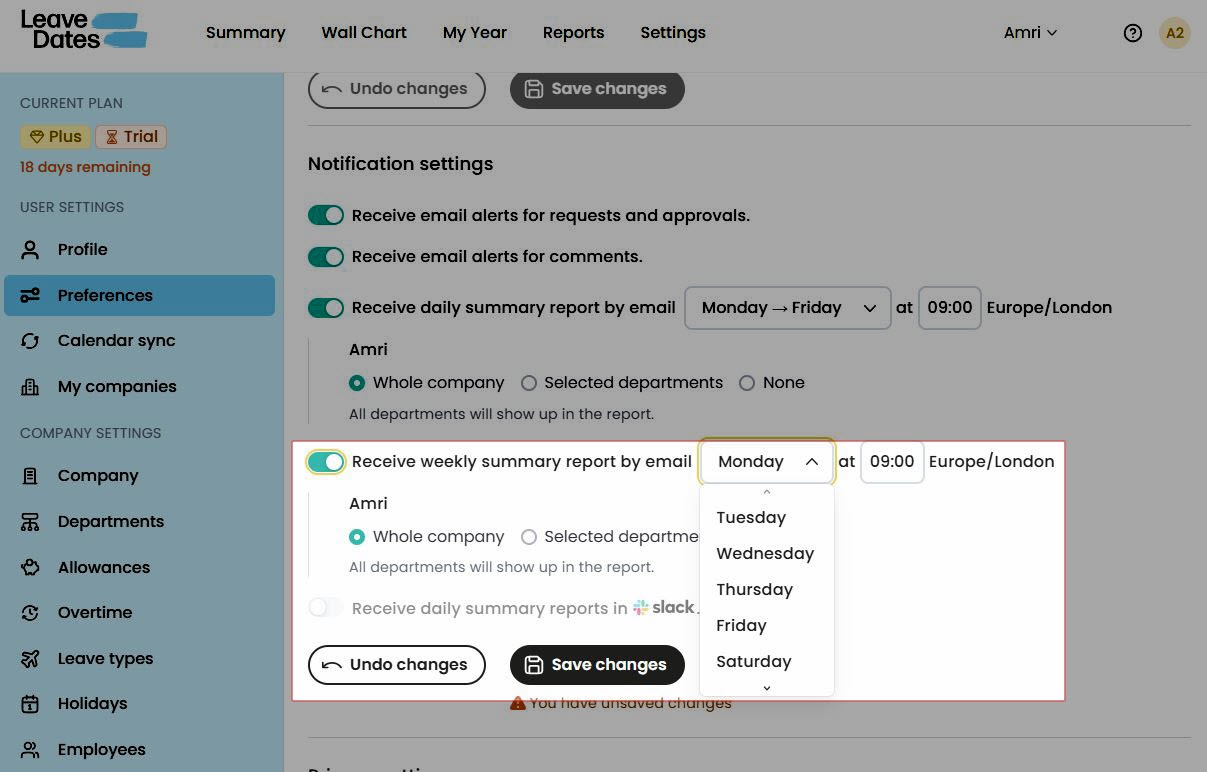Click the '18 days remaining' text
The height and width of the screenshot is (772, 1207).
pos(85,168)
